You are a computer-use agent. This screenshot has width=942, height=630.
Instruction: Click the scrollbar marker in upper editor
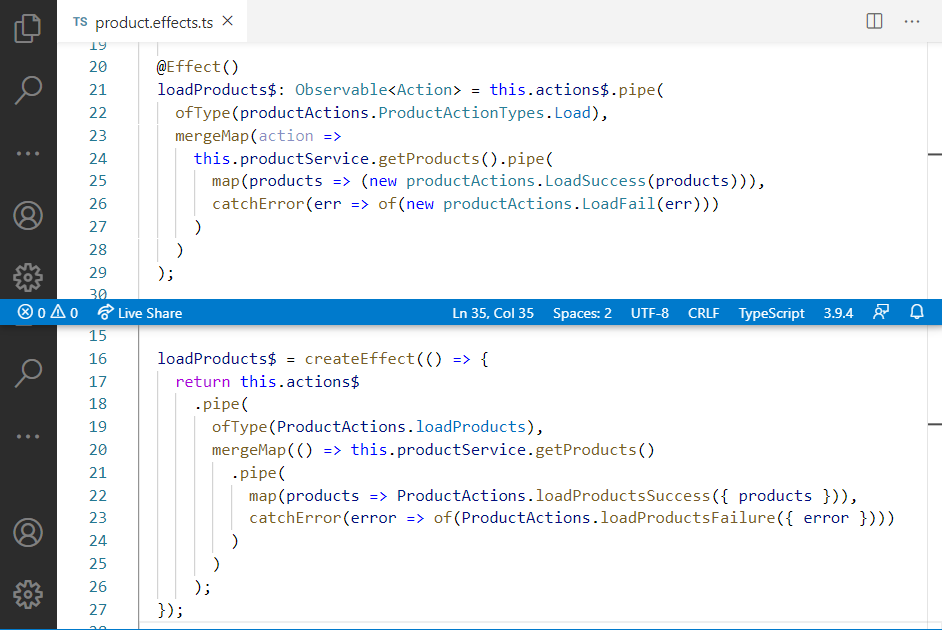pos(934,154)
